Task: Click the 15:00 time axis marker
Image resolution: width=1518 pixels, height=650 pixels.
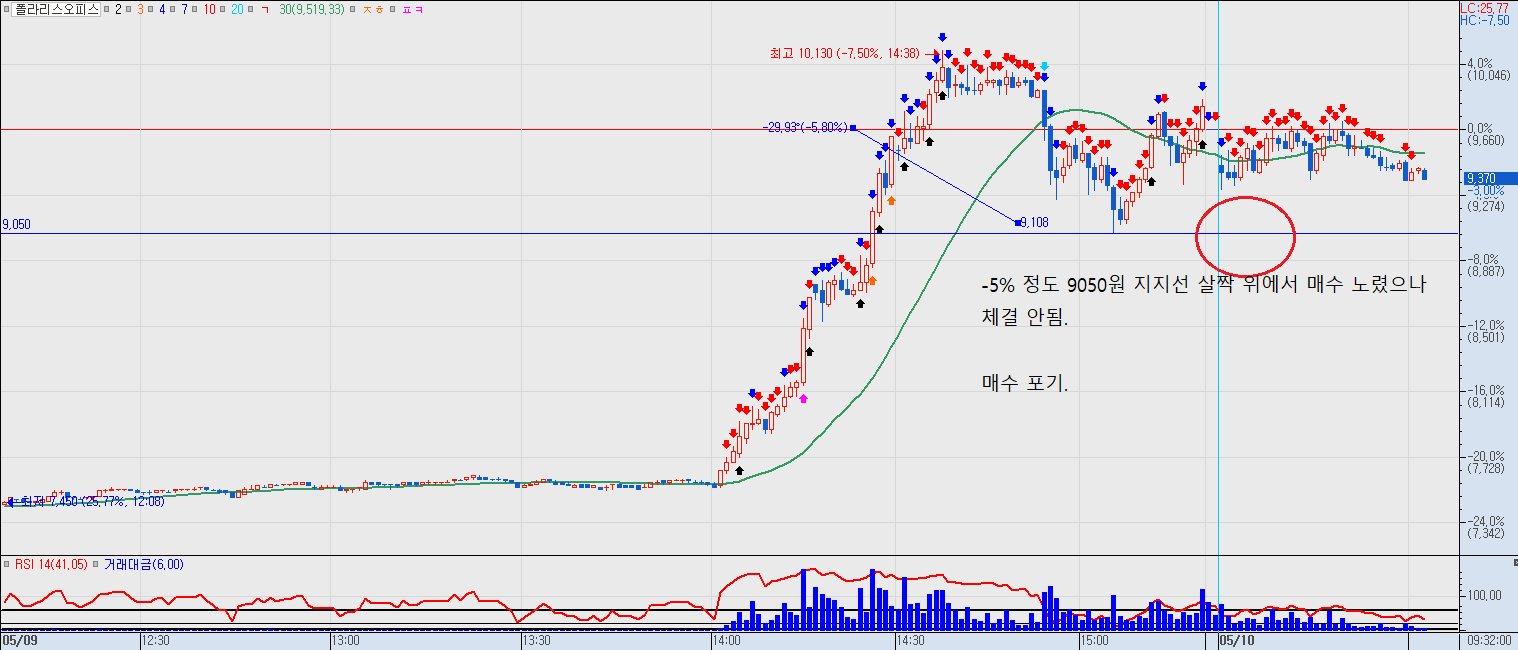Action: tap(1095, 639)
